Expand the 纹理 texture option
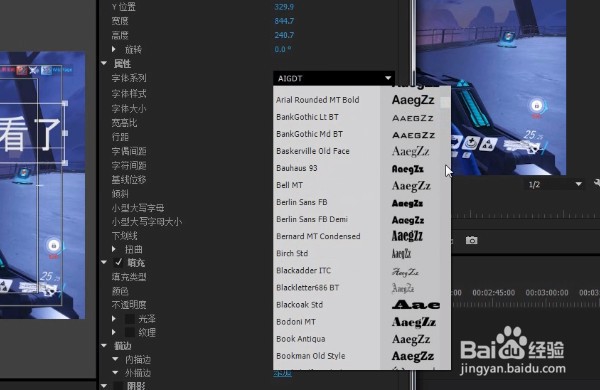The width and height of the screenshot is (600, 390). click(x=114, y=332)
